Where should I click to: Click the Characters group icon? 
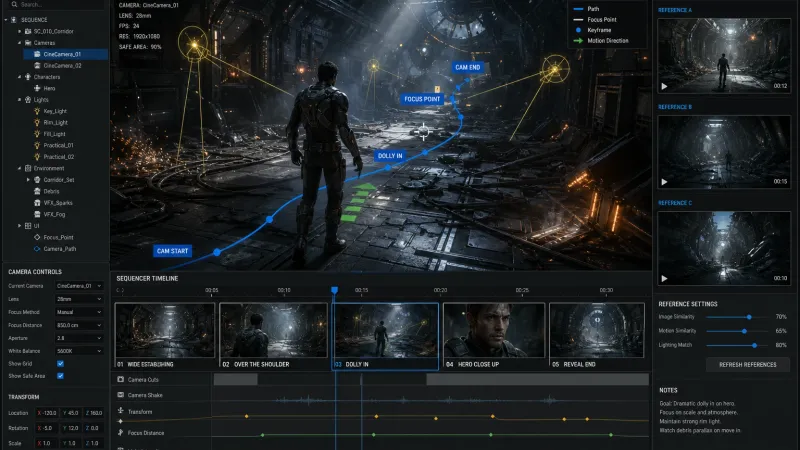[28, 77]
